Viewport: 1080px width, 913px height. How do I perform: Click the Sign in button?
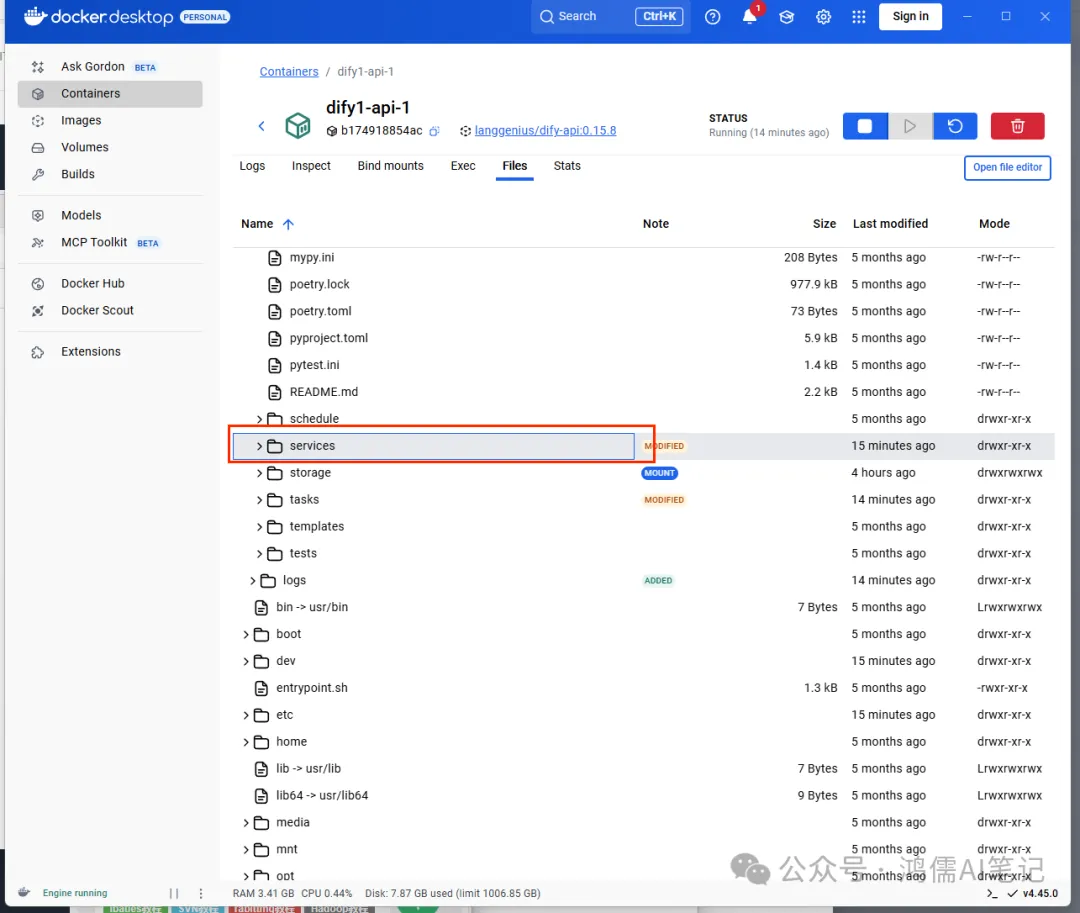coord(910,17)
